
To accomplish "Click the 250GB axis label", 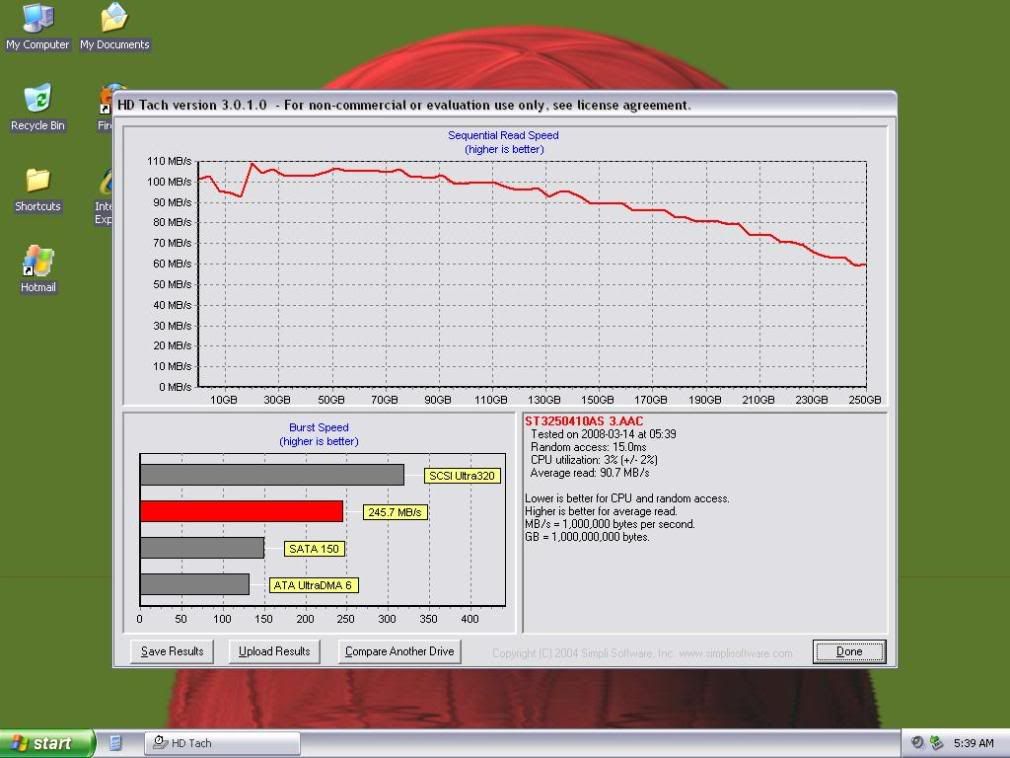I will point(864,400).
